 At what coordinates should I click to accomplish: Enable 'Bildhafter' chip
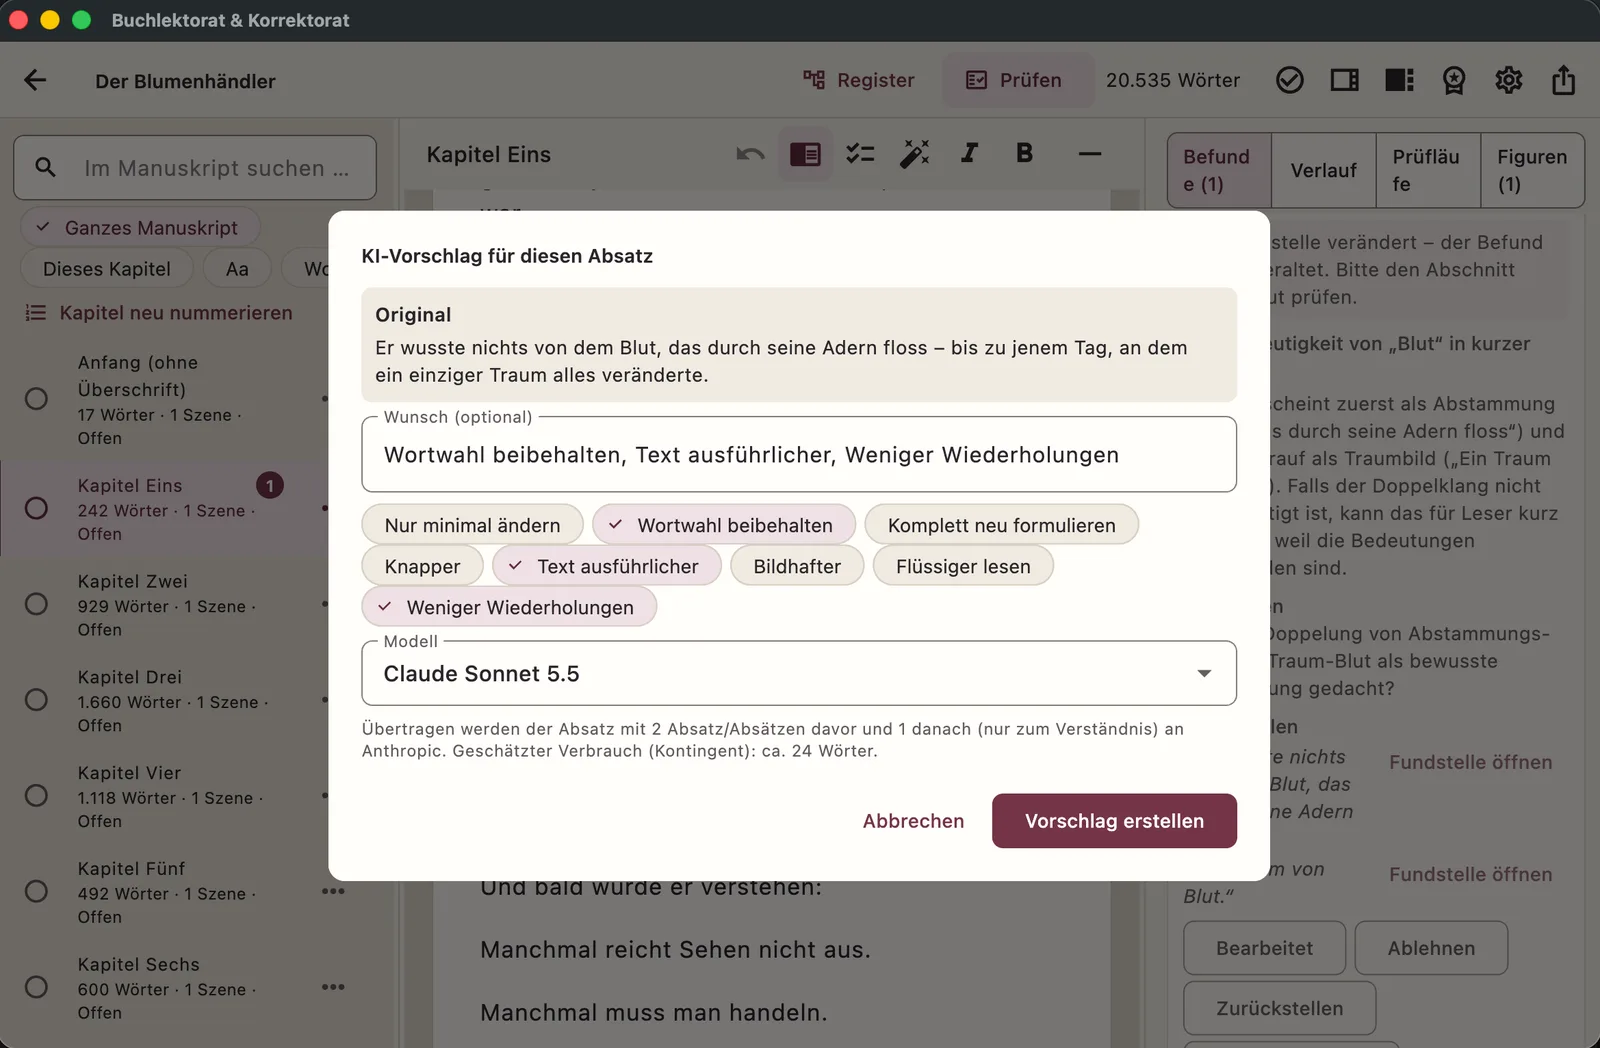pos(797,566)
